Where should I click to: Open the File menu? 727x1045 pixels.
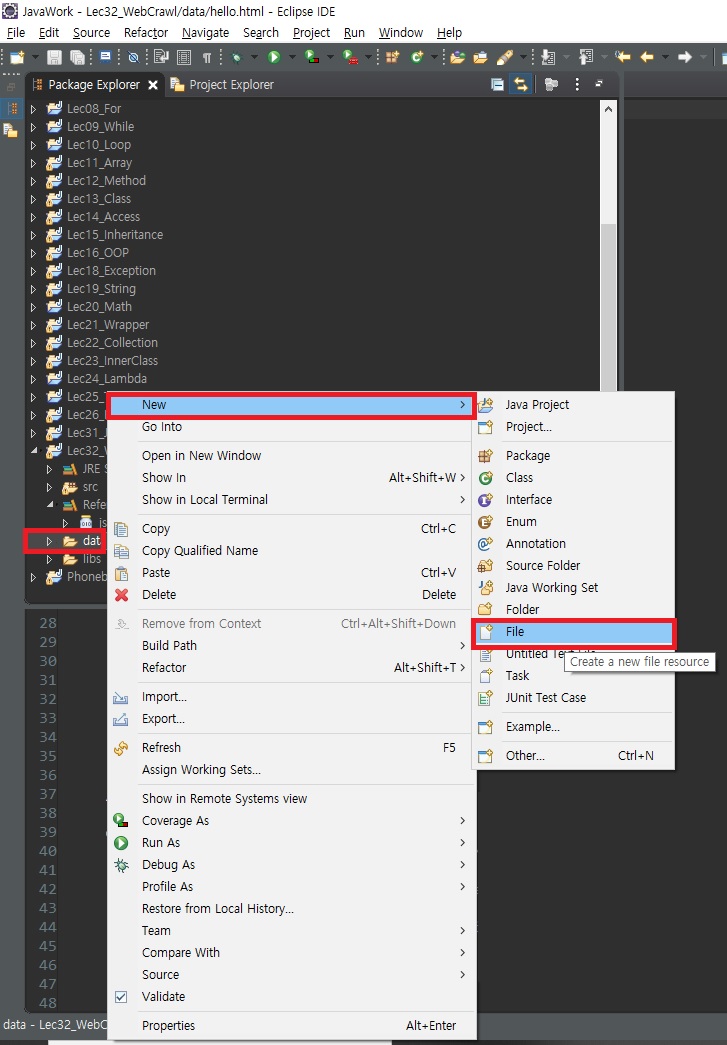tap(15, 33)
